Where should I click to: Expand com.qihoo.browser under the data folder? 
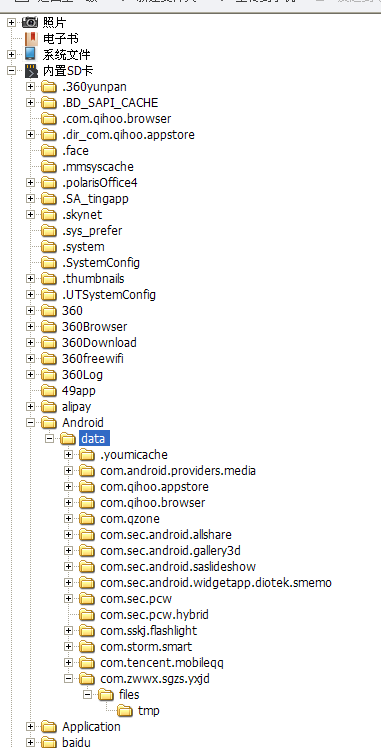69,503
